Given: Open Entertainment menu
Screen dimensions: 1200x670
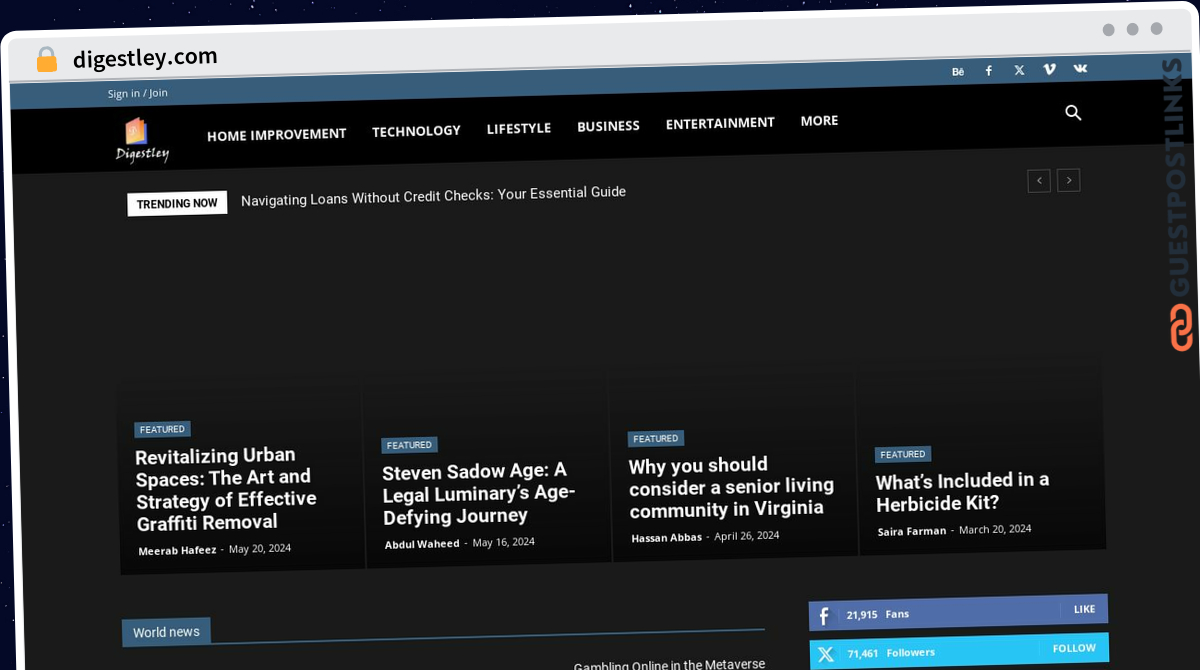Looking at the screenshot, I should [x=720, y=123].
